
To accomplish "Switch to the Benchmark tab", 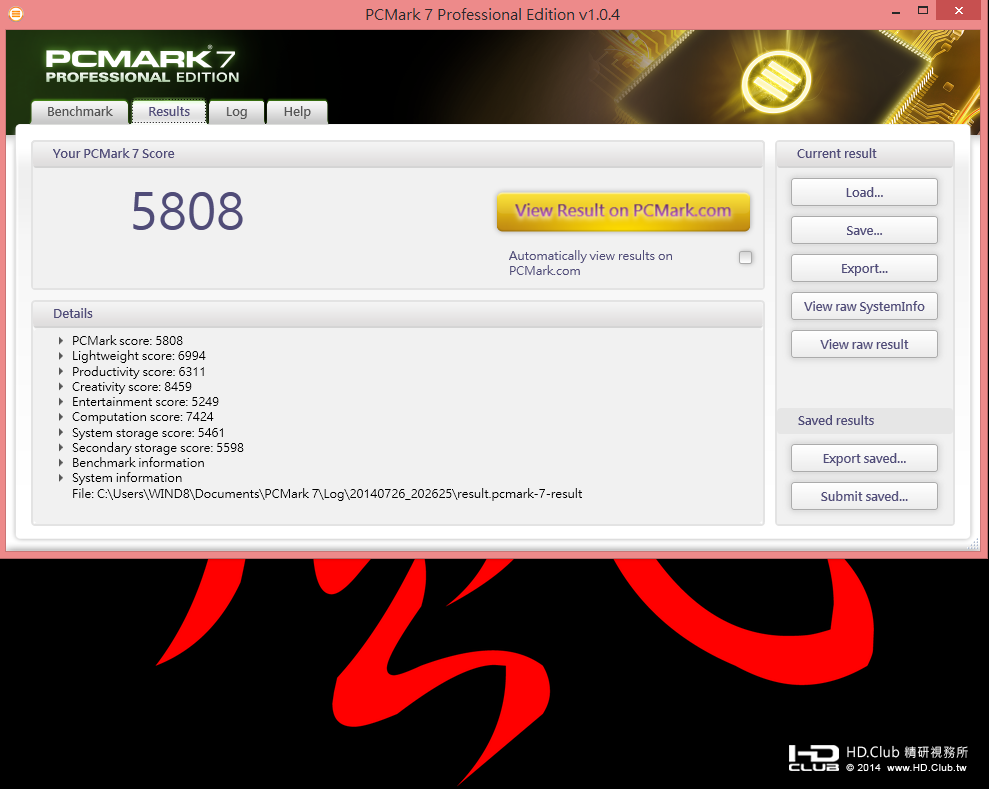I will (x=79, y=112).
